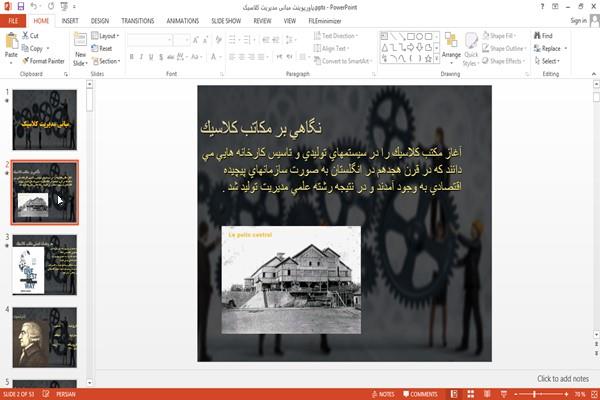Open the FILEminimizer tab
The image size is (600, 400).
324,21
